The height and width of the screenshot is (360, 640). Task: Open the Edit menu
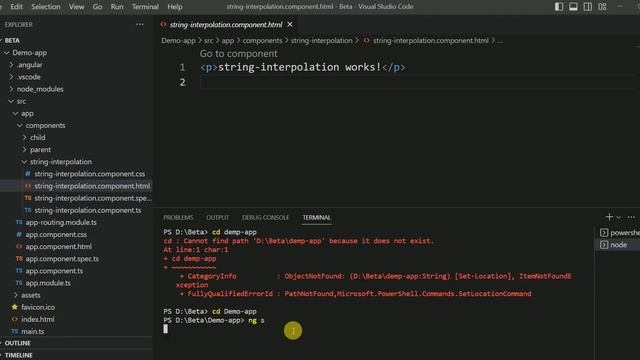point(16,7)
